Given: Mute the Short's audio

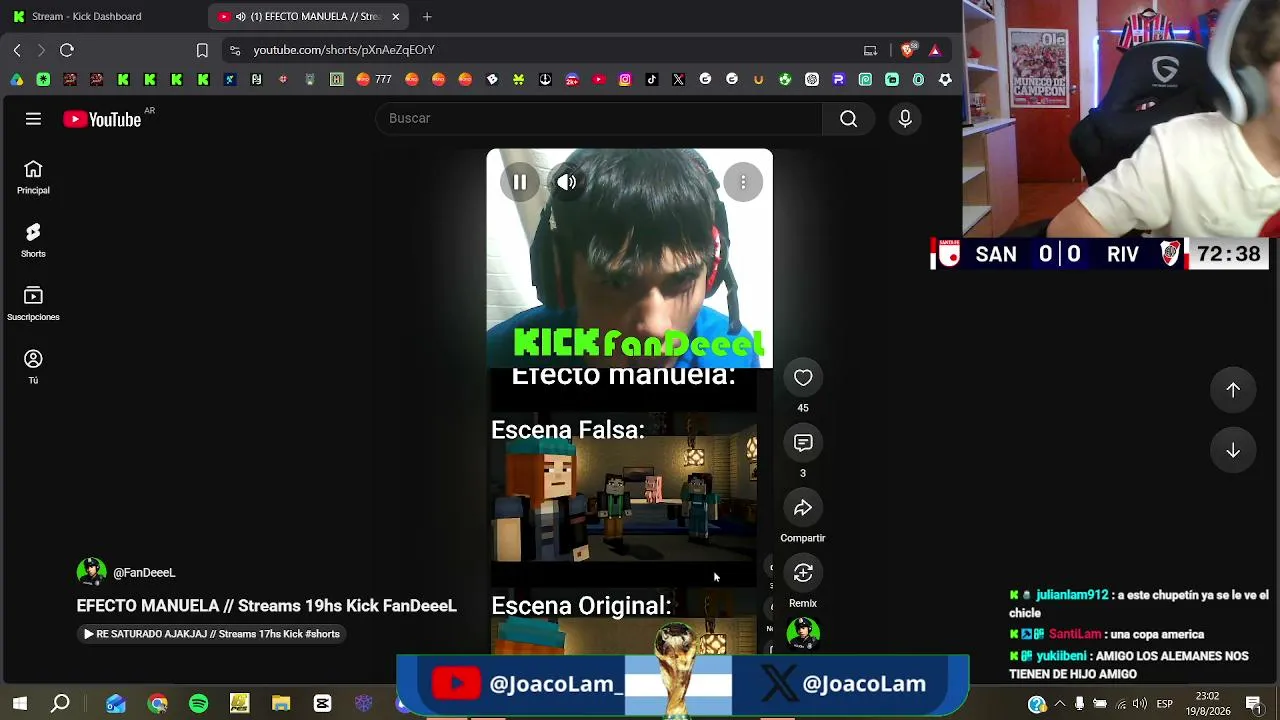Looking at the screenshot, I should point(567,182).
